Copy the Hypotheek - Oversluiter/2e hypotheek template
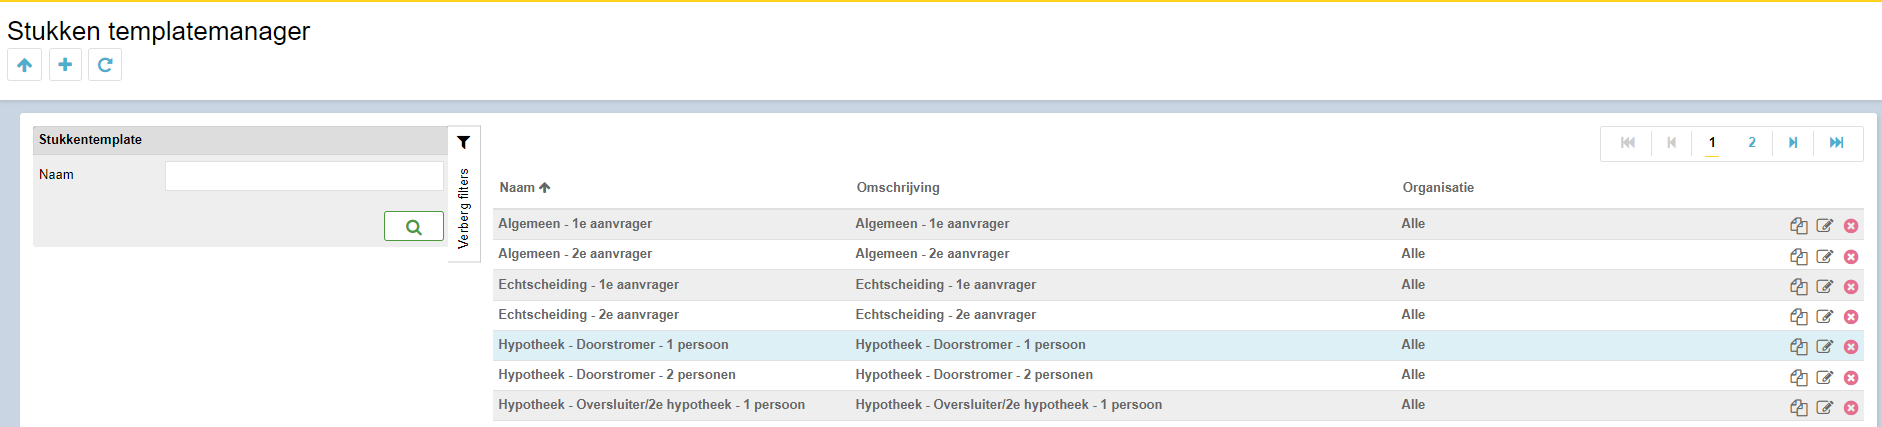Viewport: 1882px width, 427px height. [1798, 407]
